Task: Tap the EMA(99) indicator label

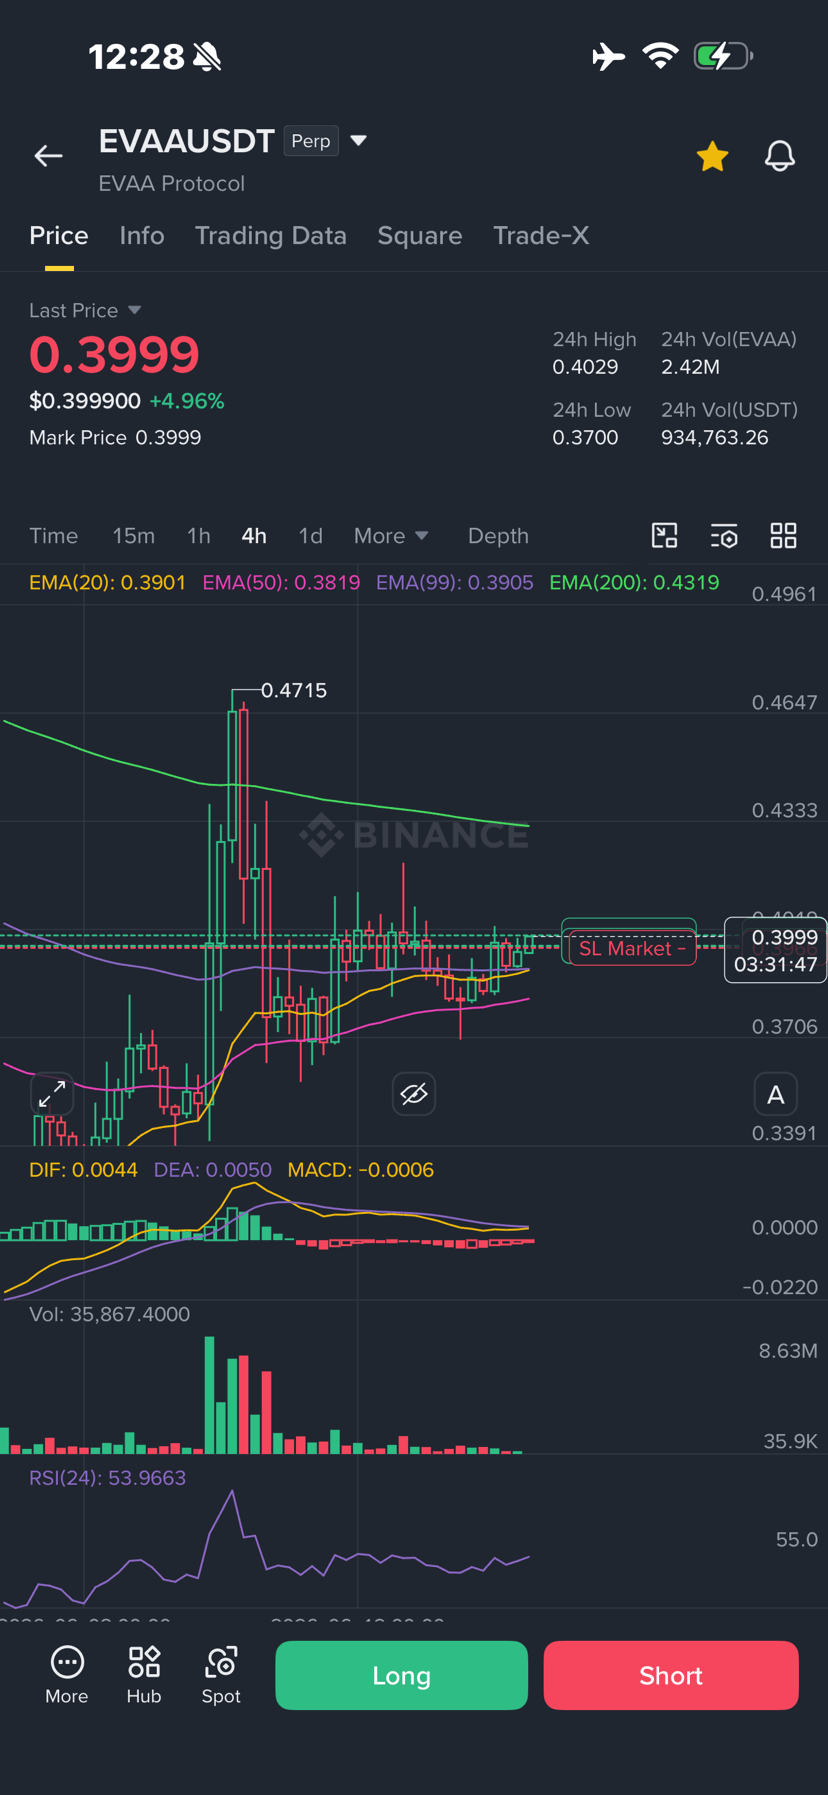Action: tap(455, 583)
